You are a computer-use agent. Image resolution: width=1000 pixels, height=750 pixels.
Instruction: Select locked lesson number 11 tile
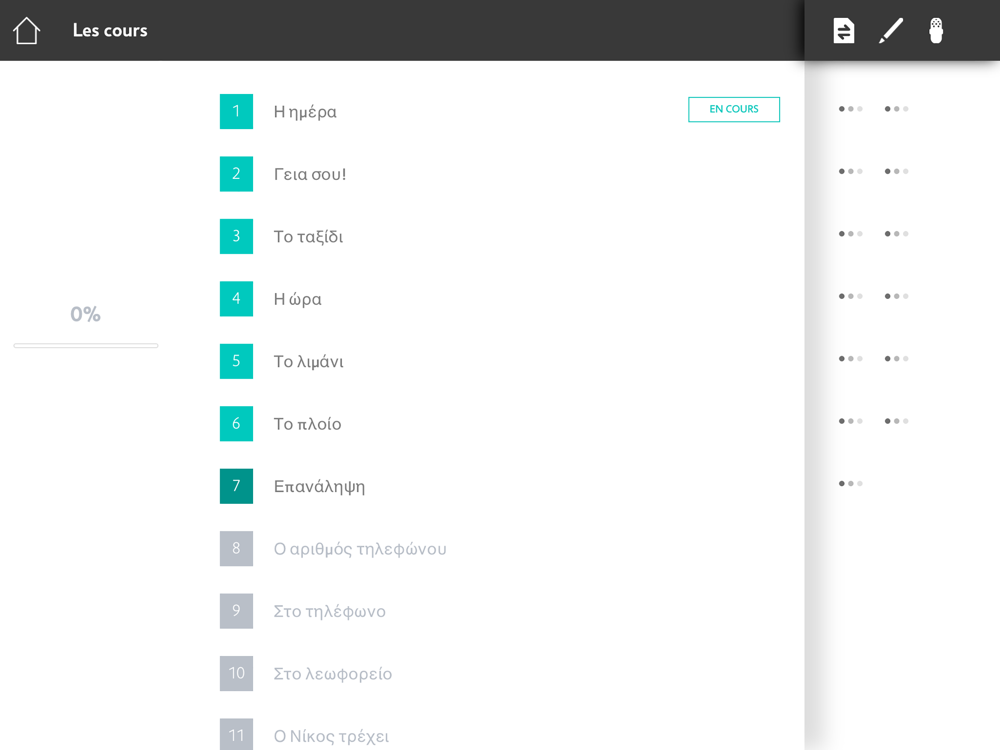click(x=236, y=735)
